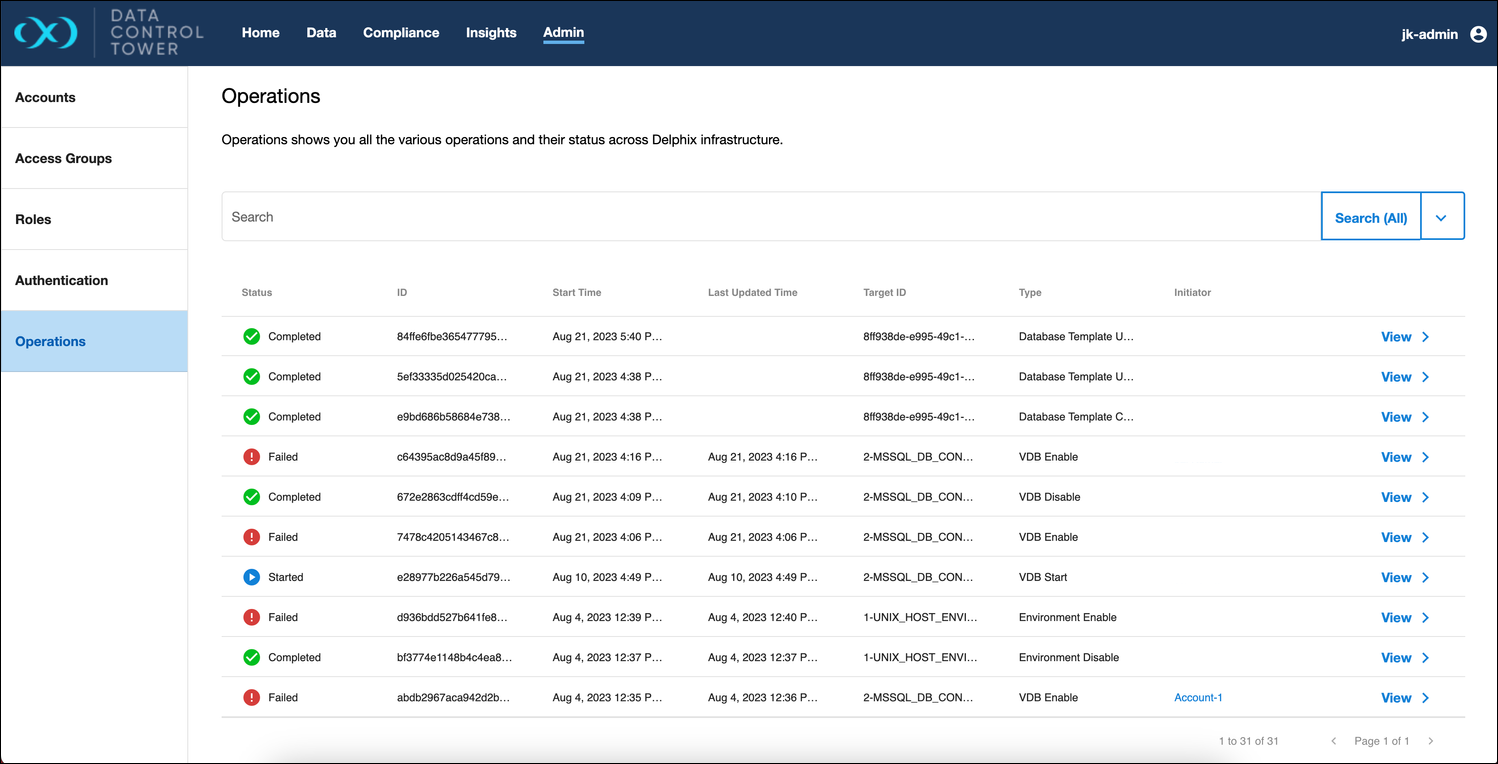Open the jk-admin user profile icon

[x=1478, y=34]
